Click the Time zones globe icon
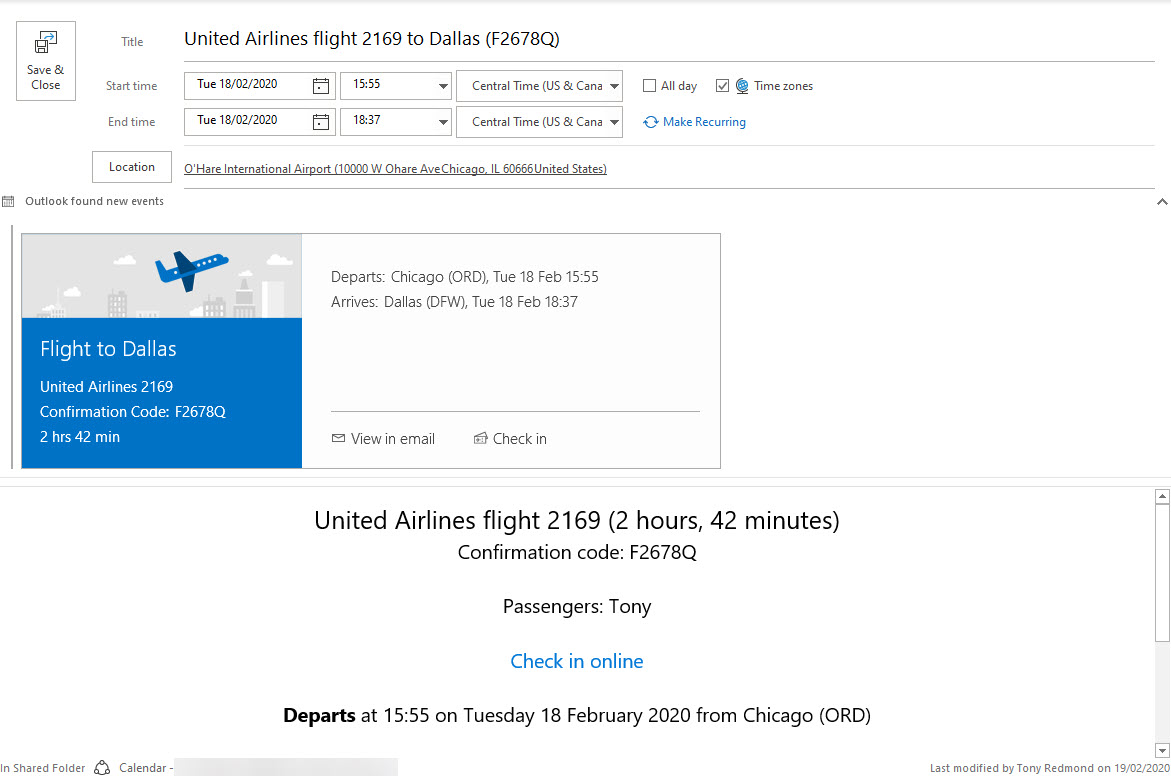 pos(742,86)
